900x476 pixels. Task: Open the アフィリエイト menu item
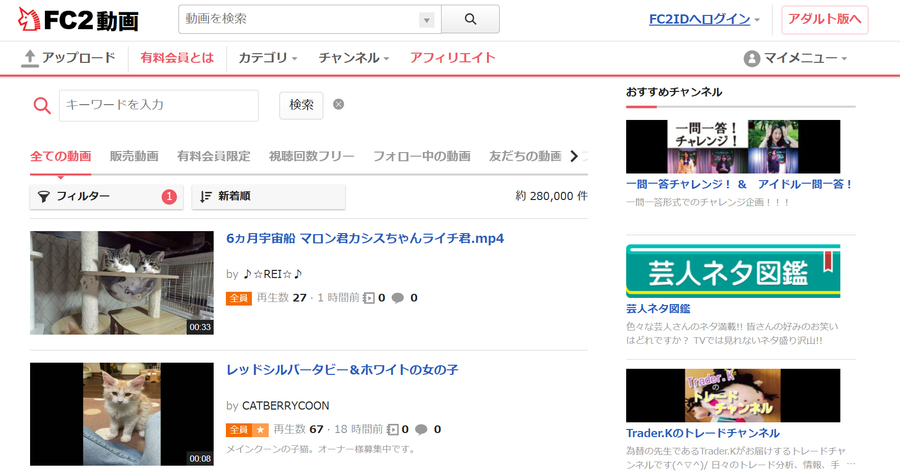click(x=452, y=58)
